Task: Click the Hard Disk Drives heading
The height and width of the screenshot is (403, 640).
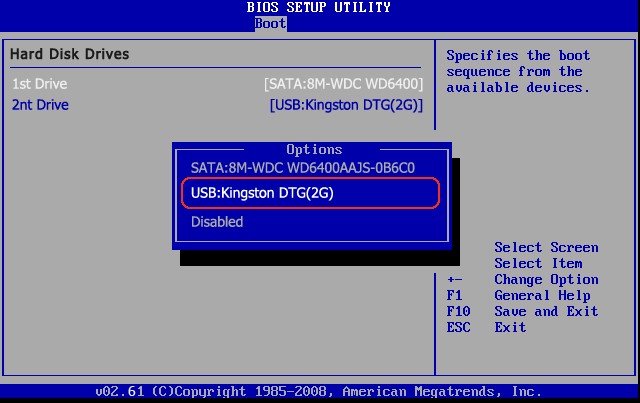Action: click(69, 54)
